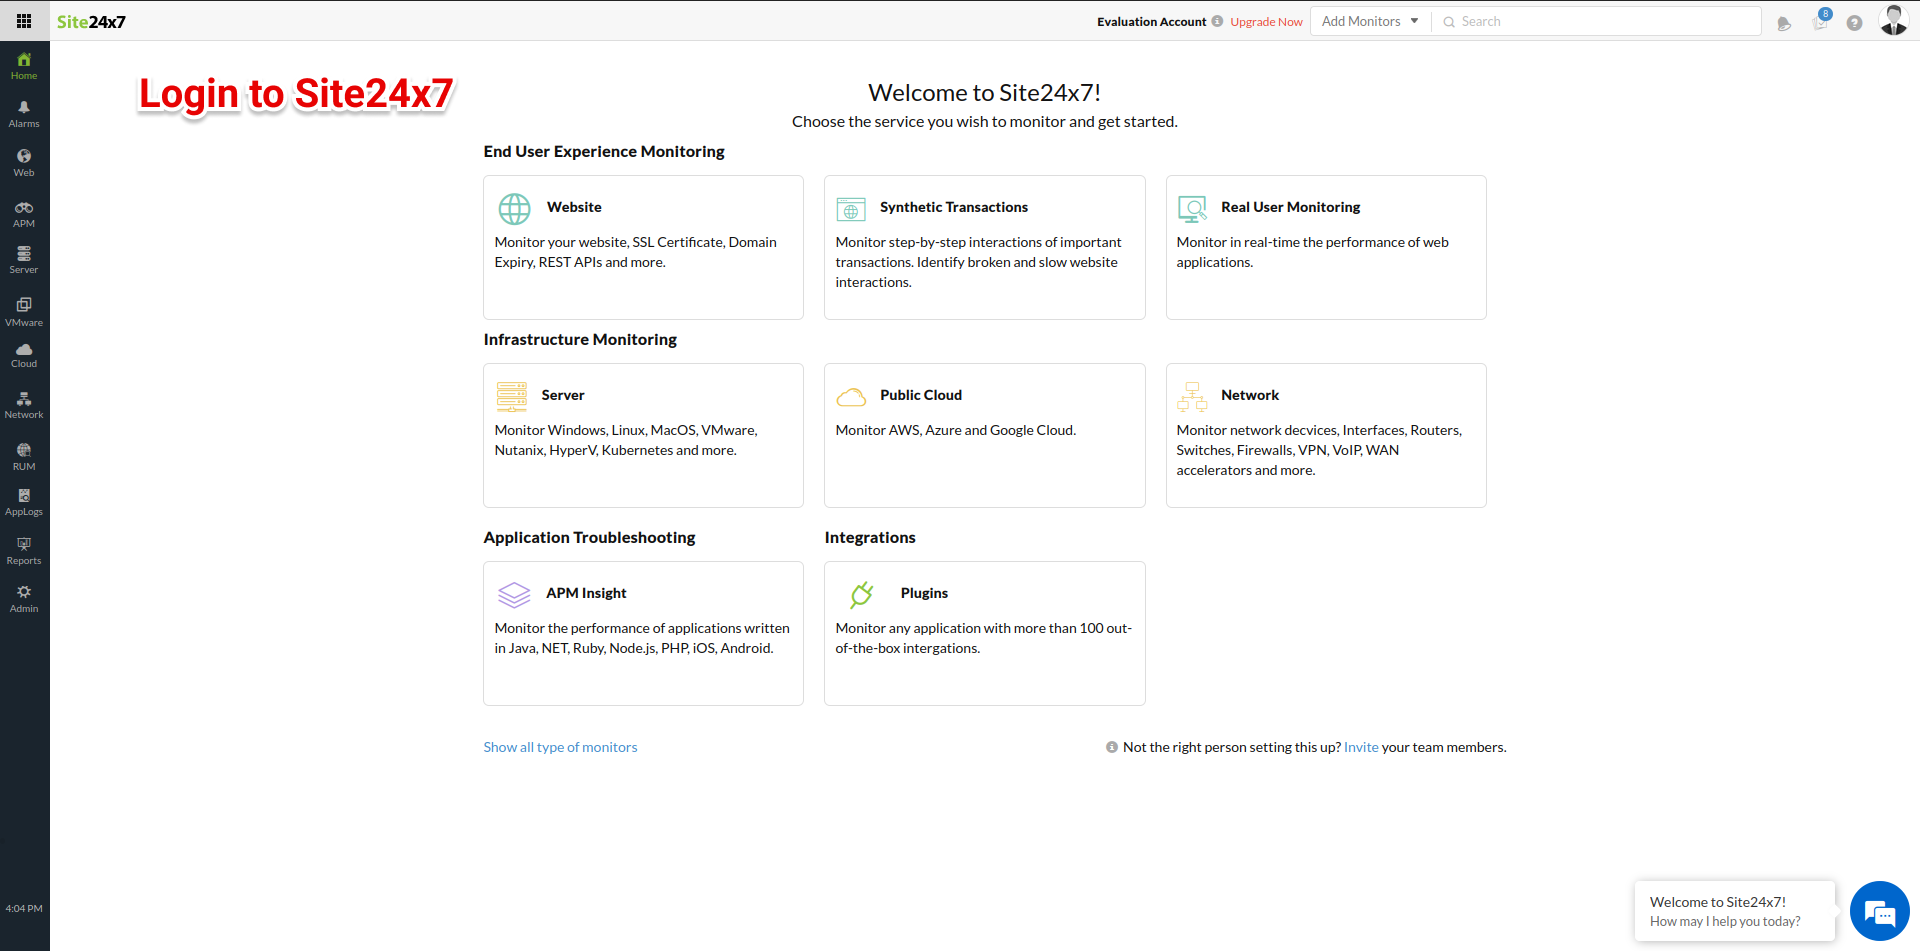Image resolution: width=1920 pixels, height=951 pixels.
Task: Click the Site24x7 logo
Action: point(91,22)
